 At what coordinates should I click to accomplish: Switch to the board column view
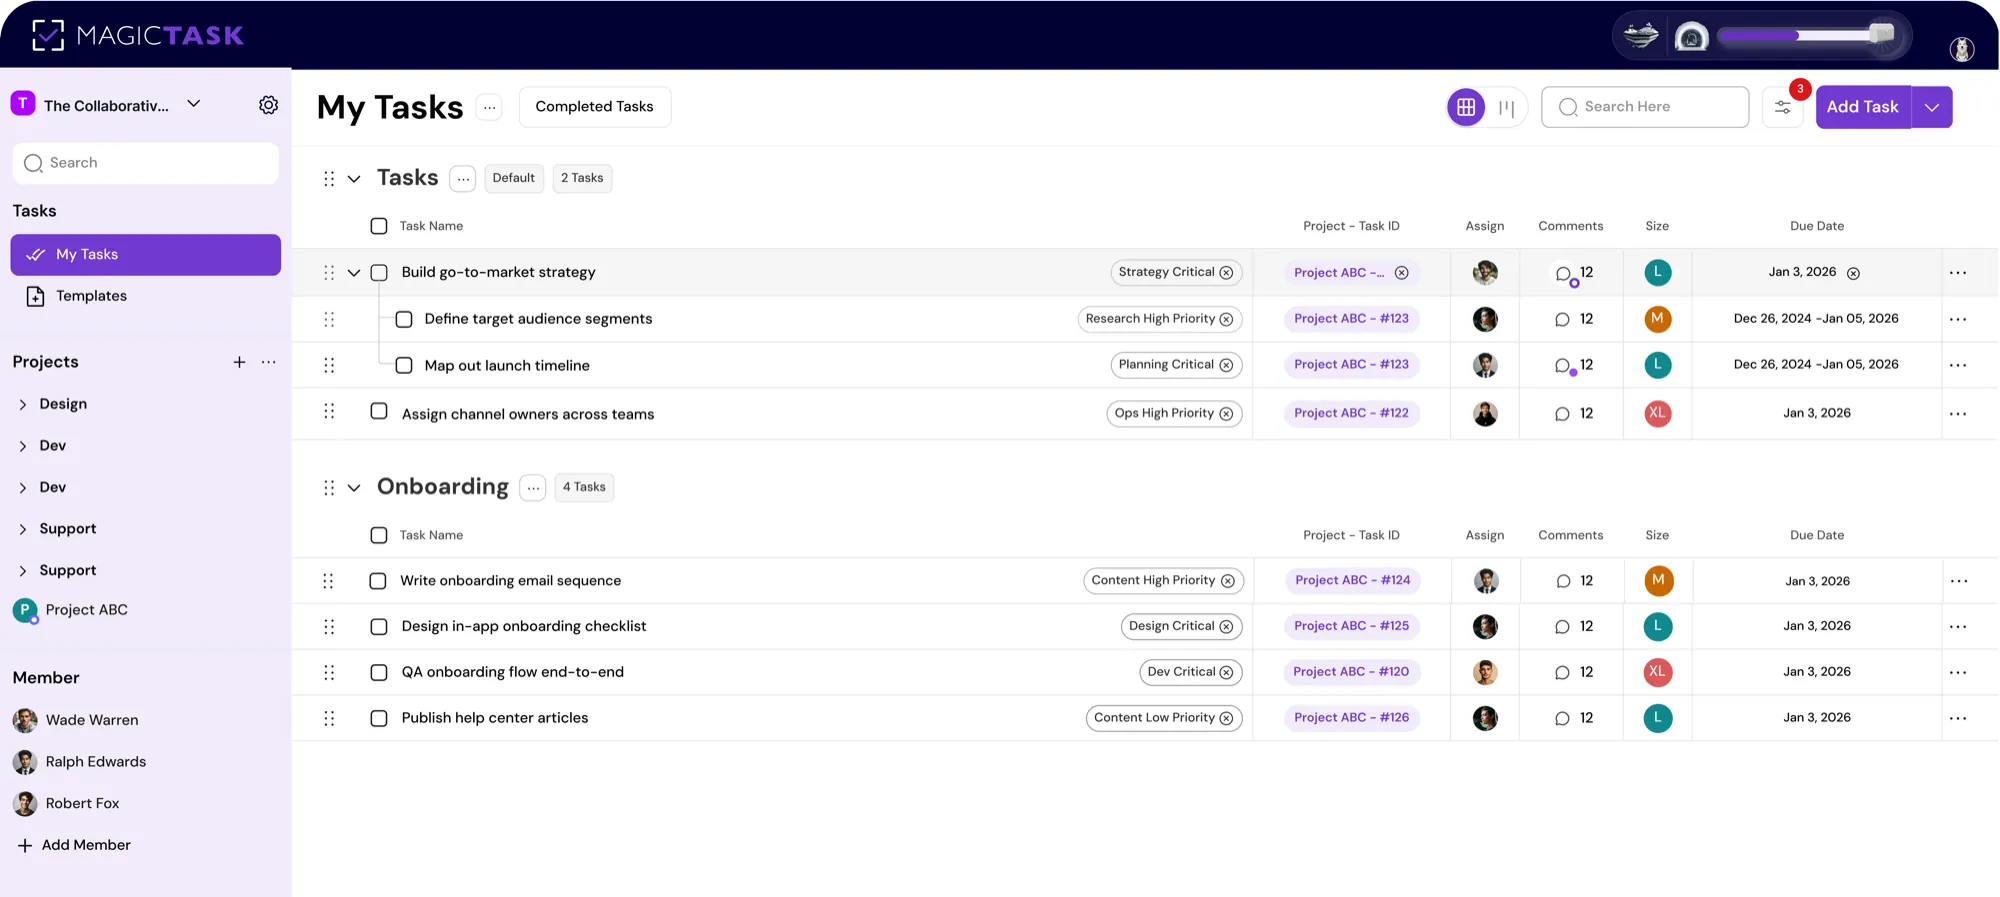pyautogui.click(x=1507, y=107)
